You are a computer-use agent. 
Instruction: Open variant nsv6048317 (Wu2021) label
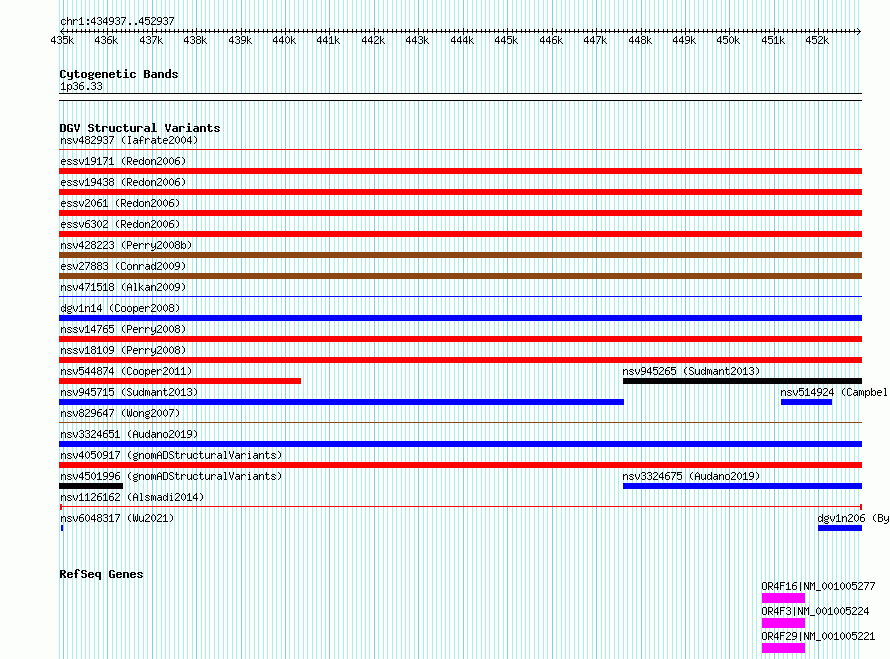117,518
